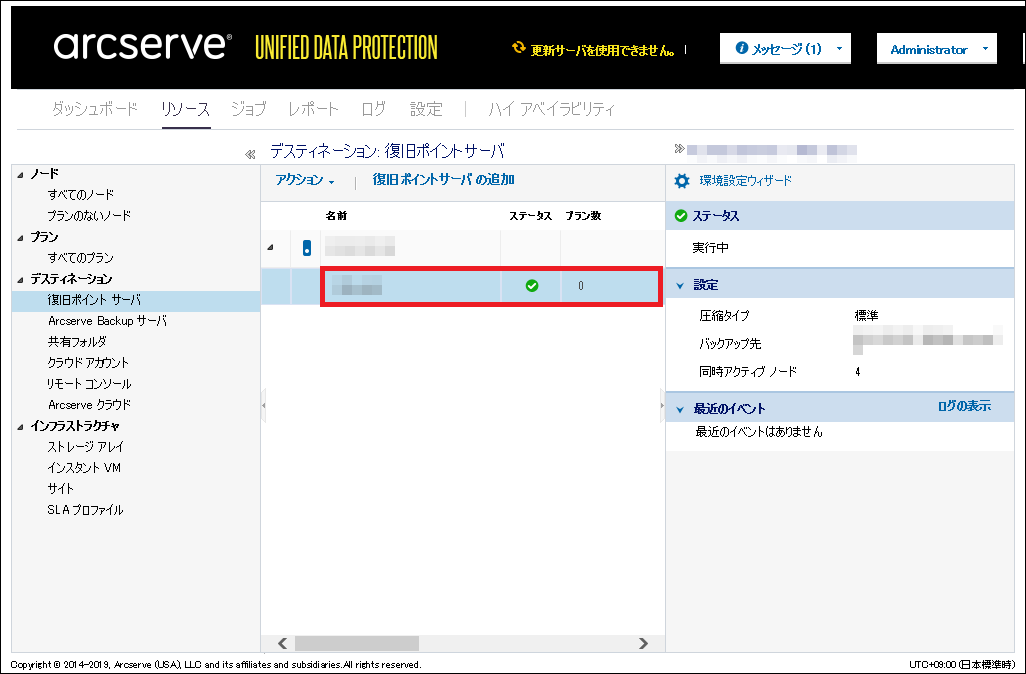Select クラウド アカウント in tree
This screenshot has width=1026, height=674.
click(x=88, y=363)
